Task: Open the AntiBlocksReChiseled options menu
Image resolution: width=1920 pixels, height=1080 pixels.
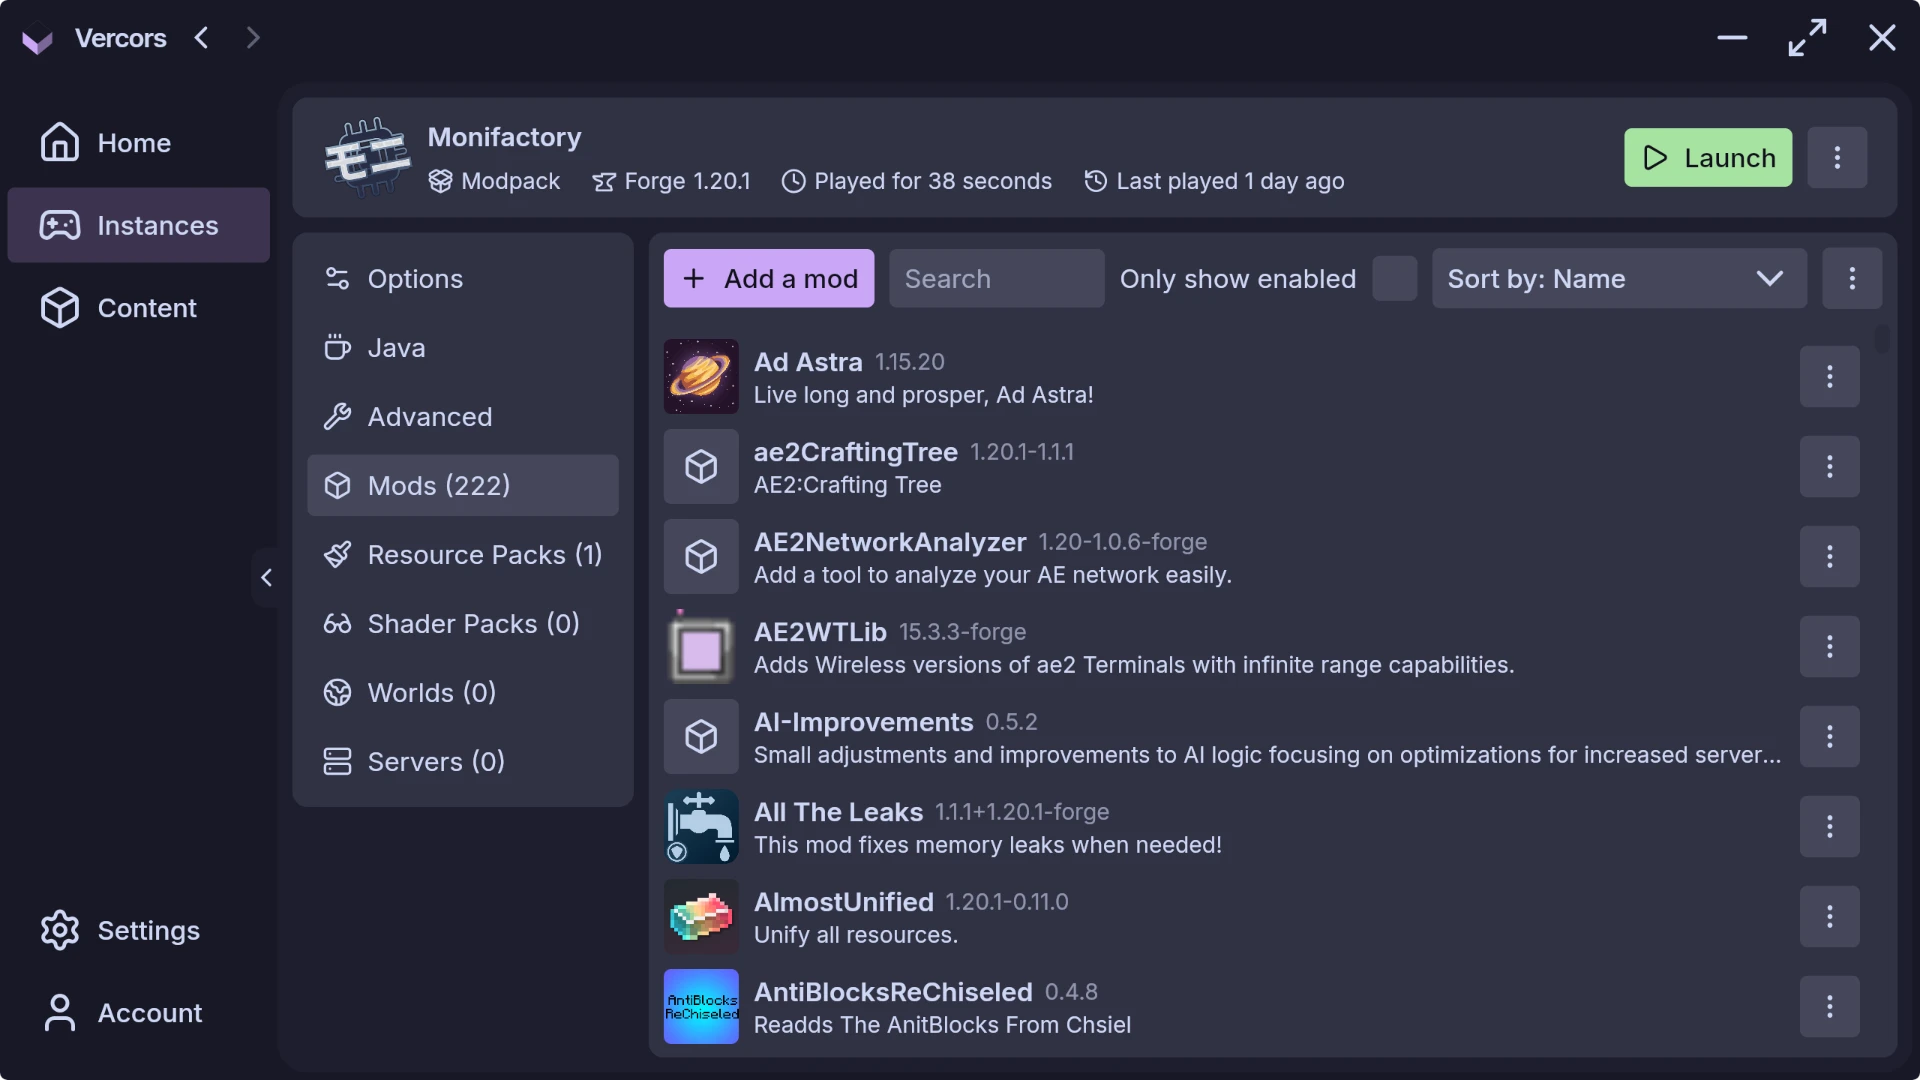Action: click(x=1830, y=1006)
